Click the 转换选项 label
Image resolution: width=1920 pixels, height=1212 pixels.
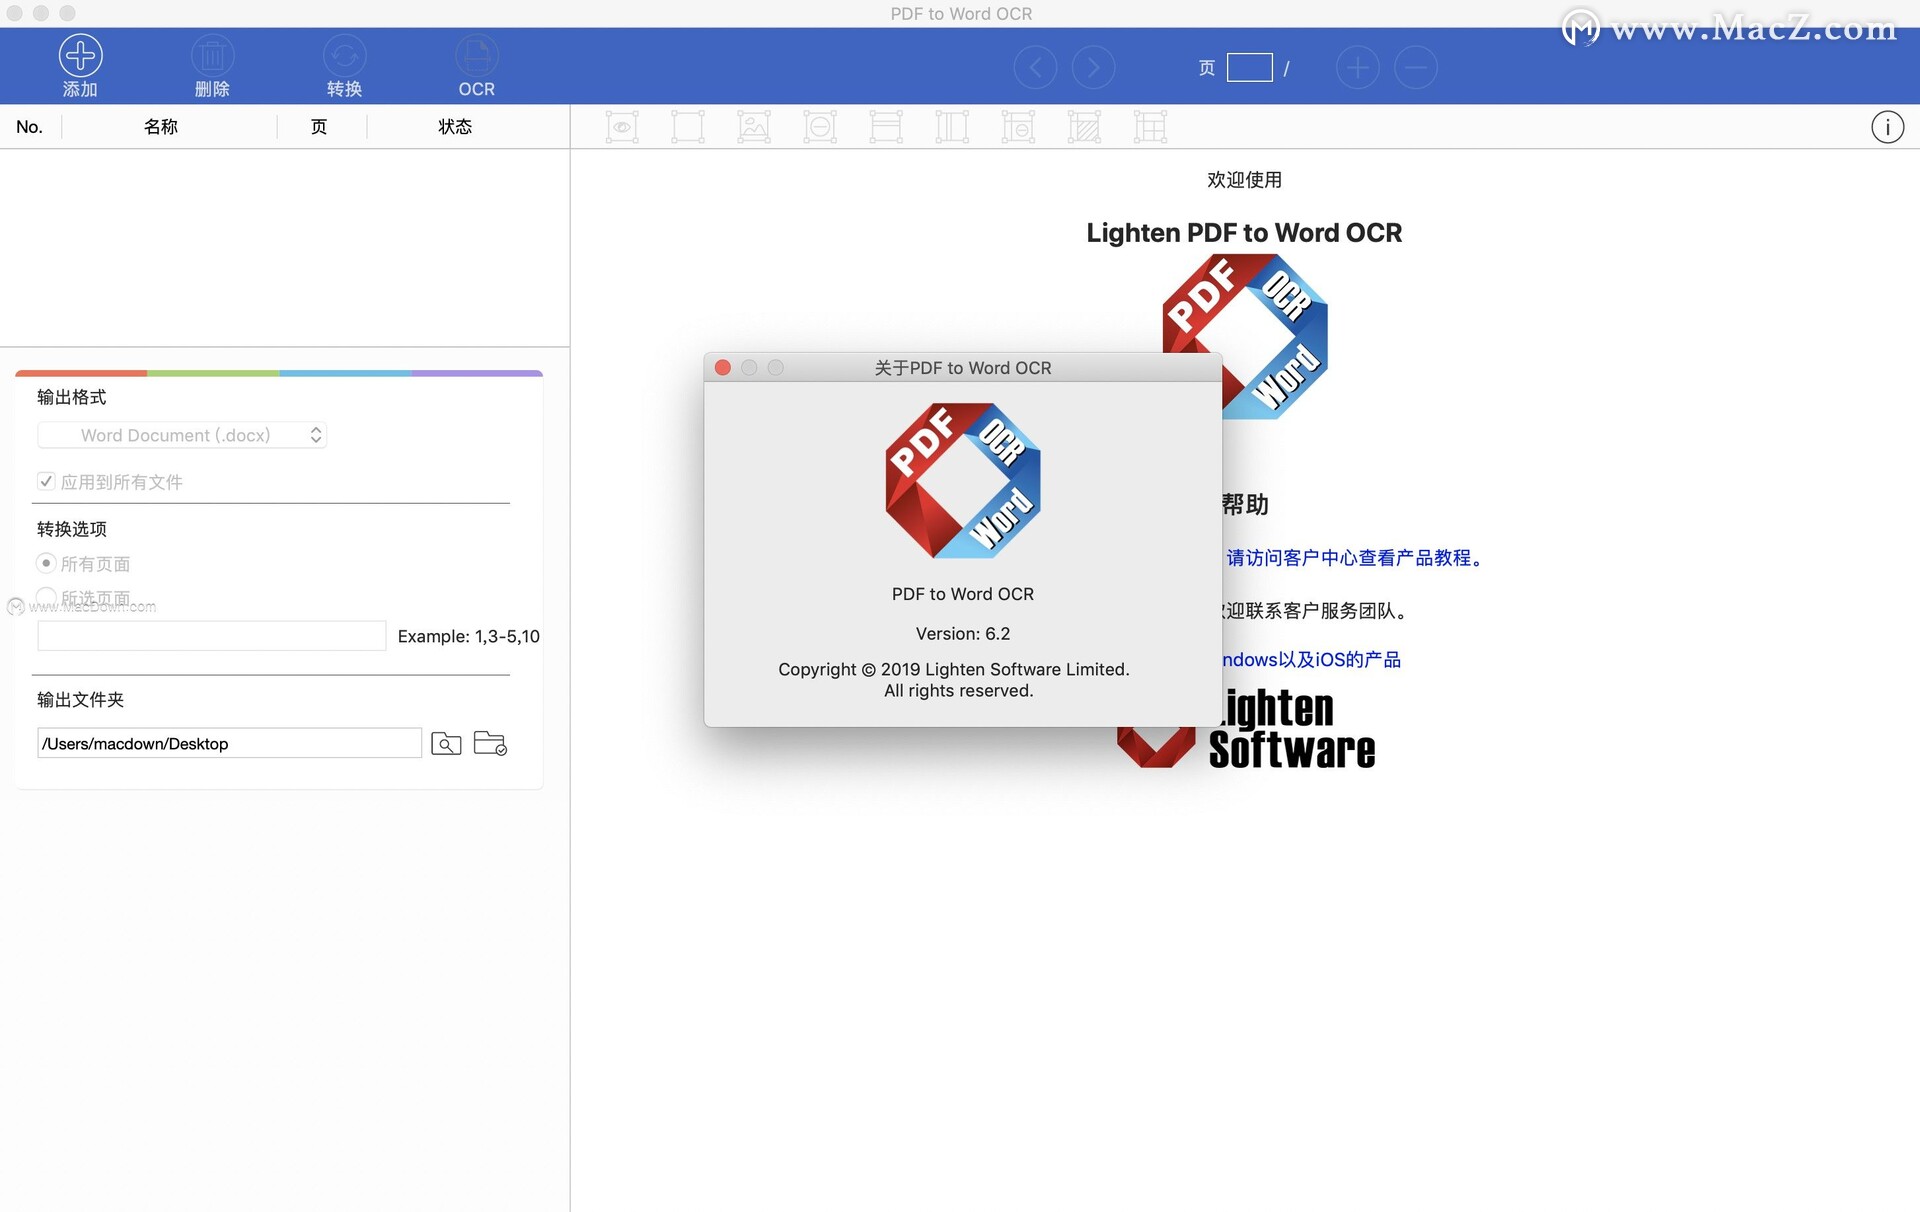(72, 529)
